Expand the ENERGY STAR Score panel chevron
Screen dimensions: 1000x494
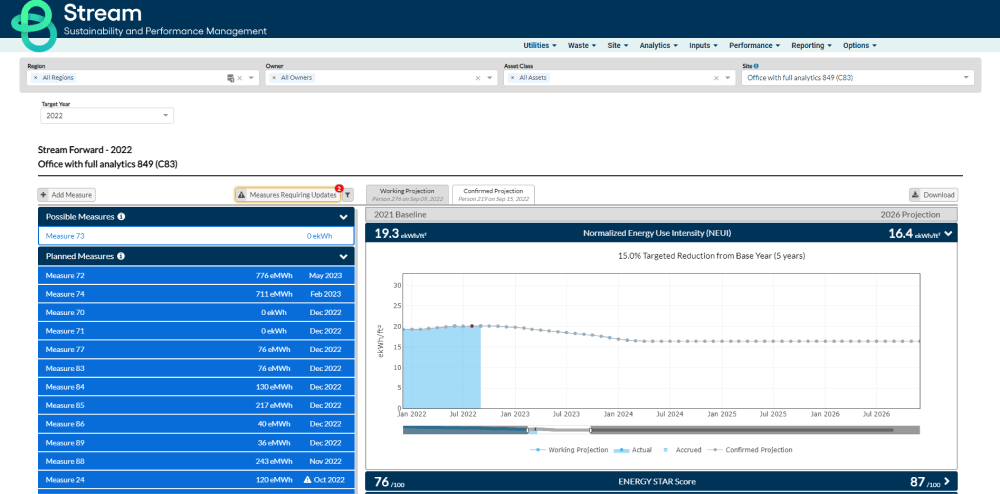946,481
